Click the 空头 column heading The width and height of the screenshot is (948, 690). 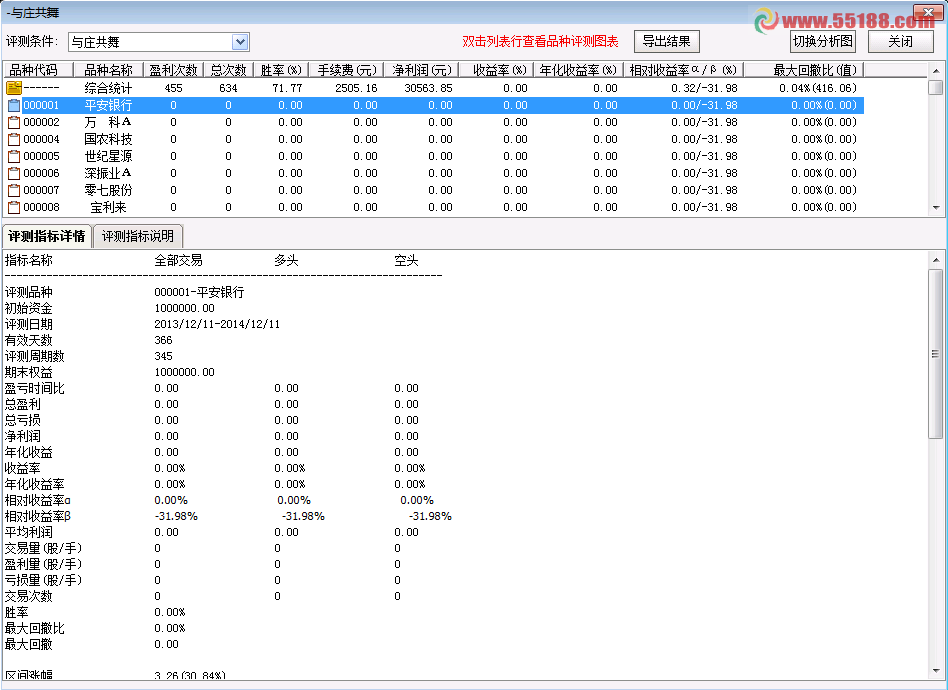point(406,261)
